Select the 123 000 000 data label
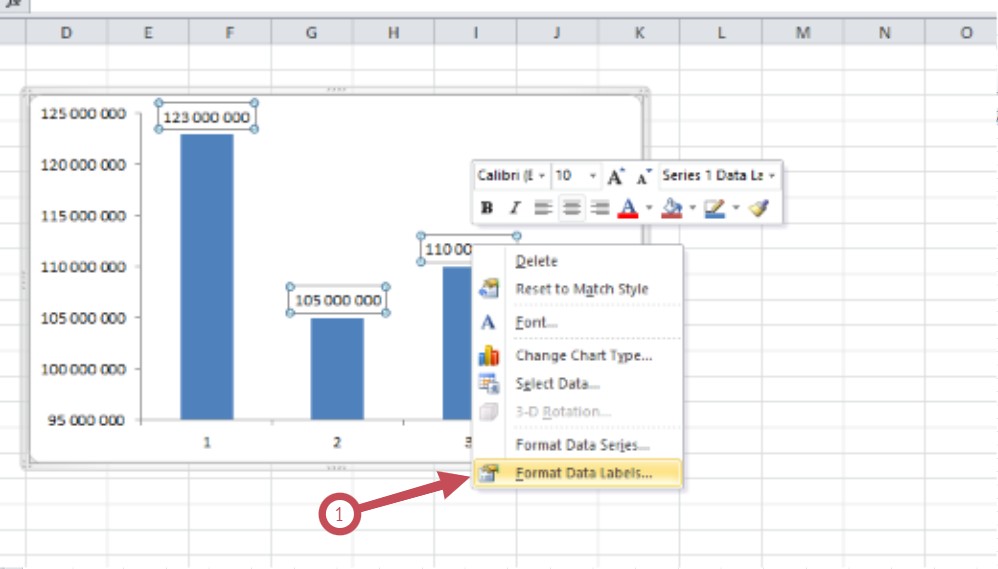Viewport: 998px width, 569px height. pos(206,117)
